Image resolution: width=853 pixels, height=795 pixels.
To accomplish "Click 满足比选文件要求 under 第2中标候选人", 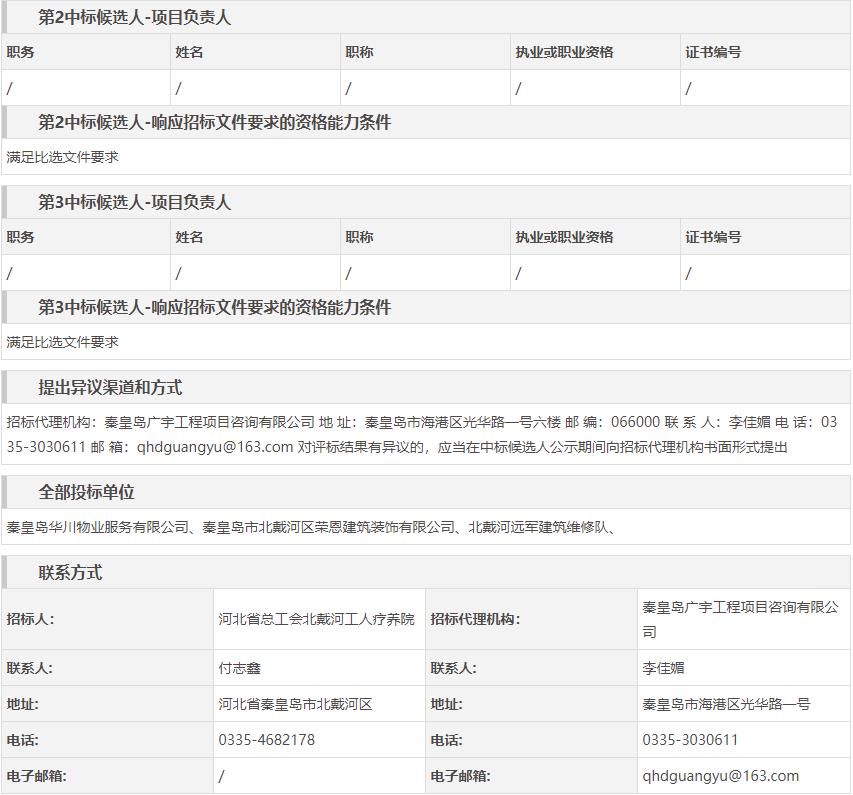I will point(62,157).
